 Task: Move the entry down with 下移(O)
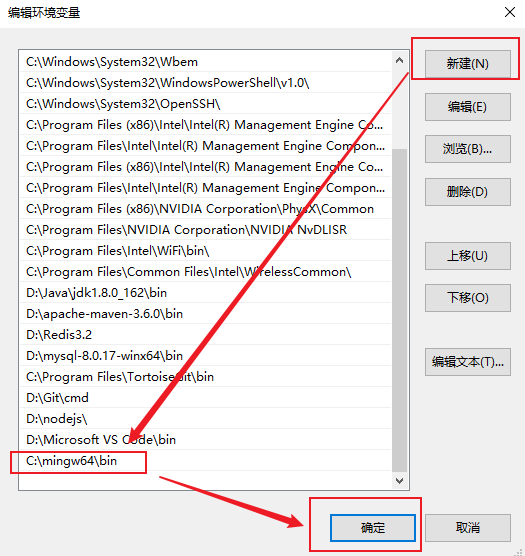468,298
